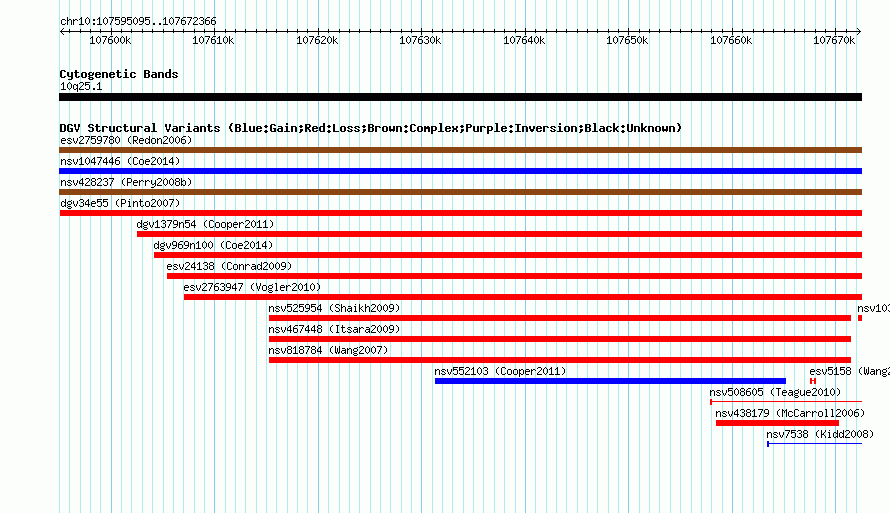
Task: Click the DGV Structural Variants track title
Action: coord(371,128)
